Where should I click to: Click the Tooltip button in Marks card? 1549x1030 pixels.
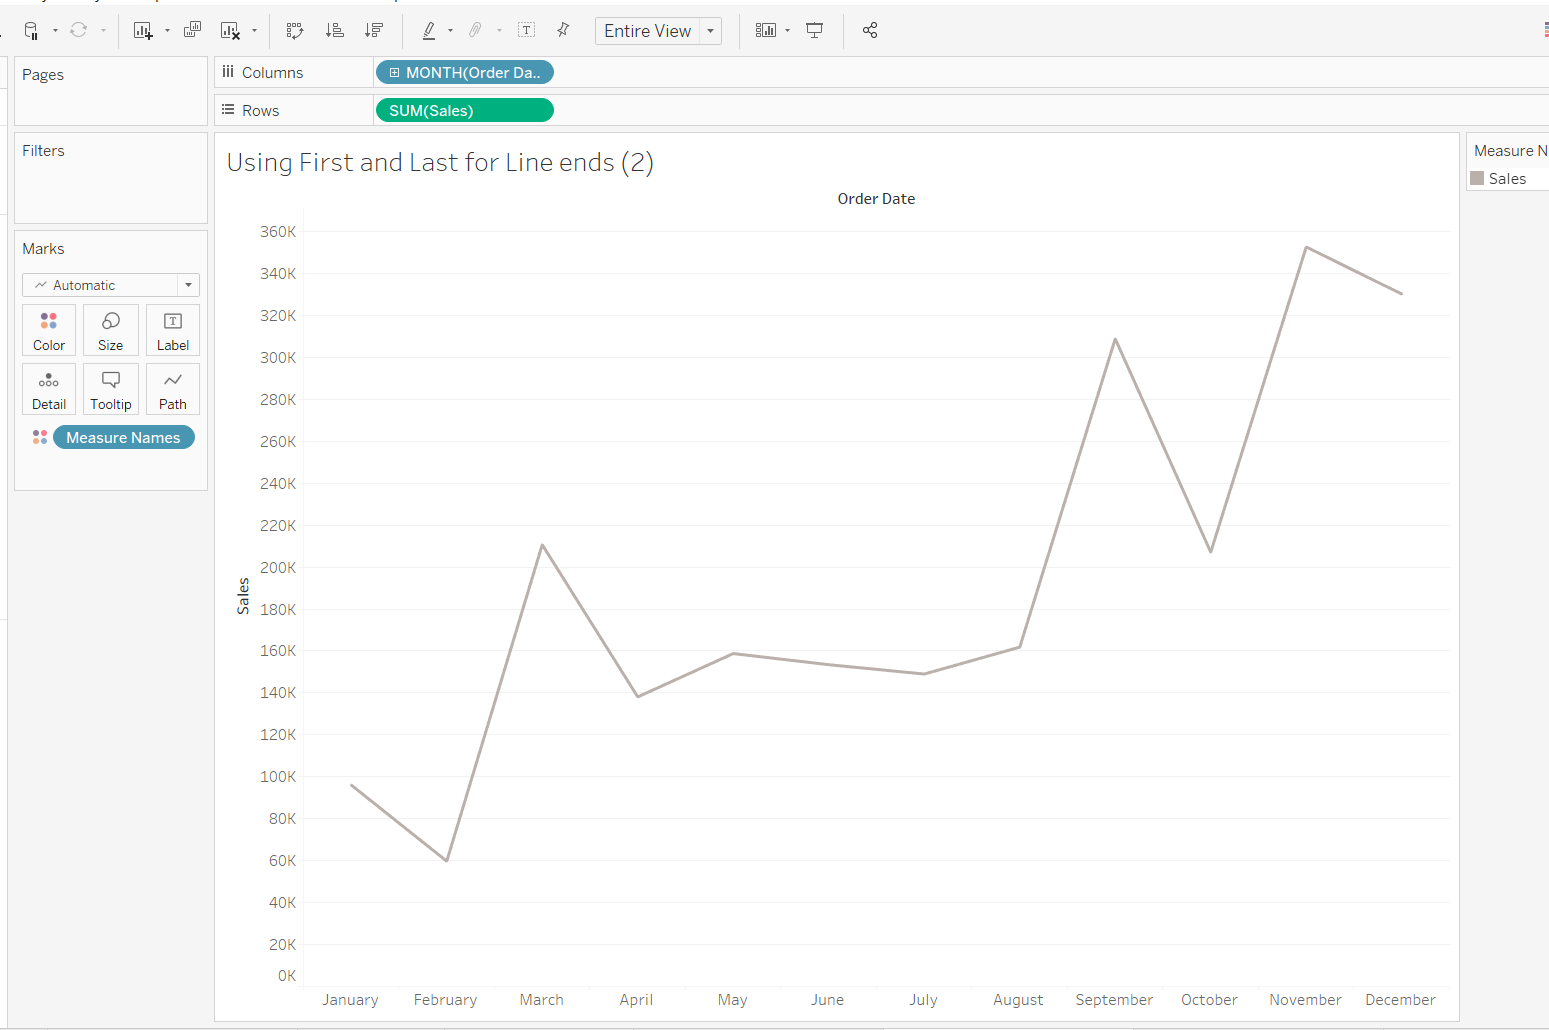click(111, 389)
